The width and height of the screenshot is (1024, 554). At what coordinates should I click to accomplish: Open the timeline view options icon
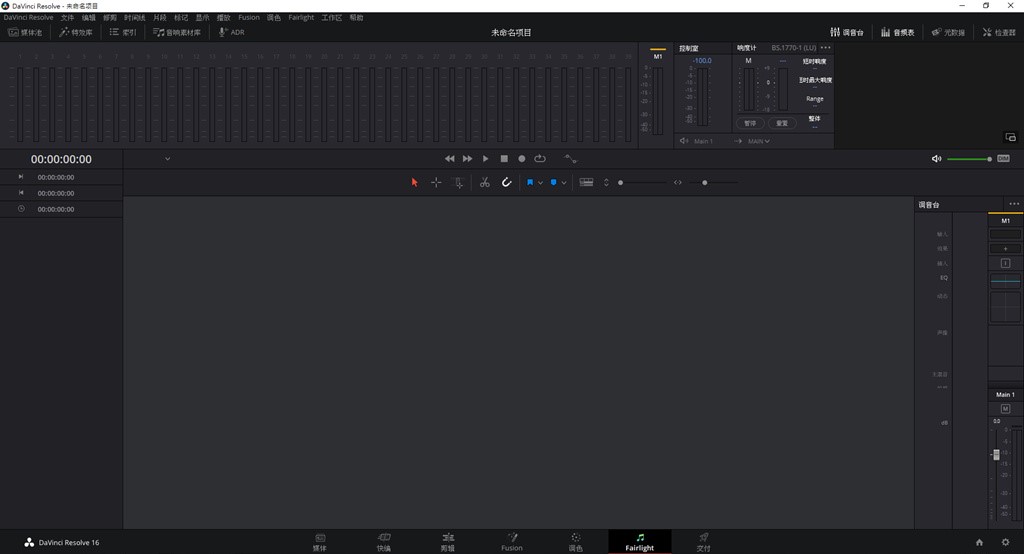[586, 182]
